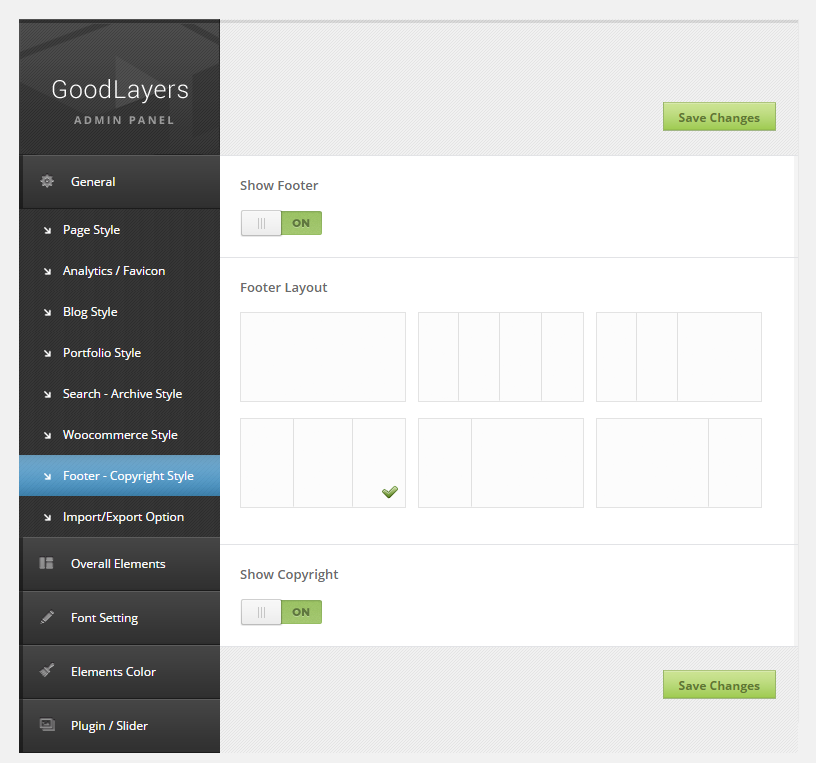Choose the two narrow, one wide footer layout
The height and width of the screenshot is (763, 816).
[679, 357]
